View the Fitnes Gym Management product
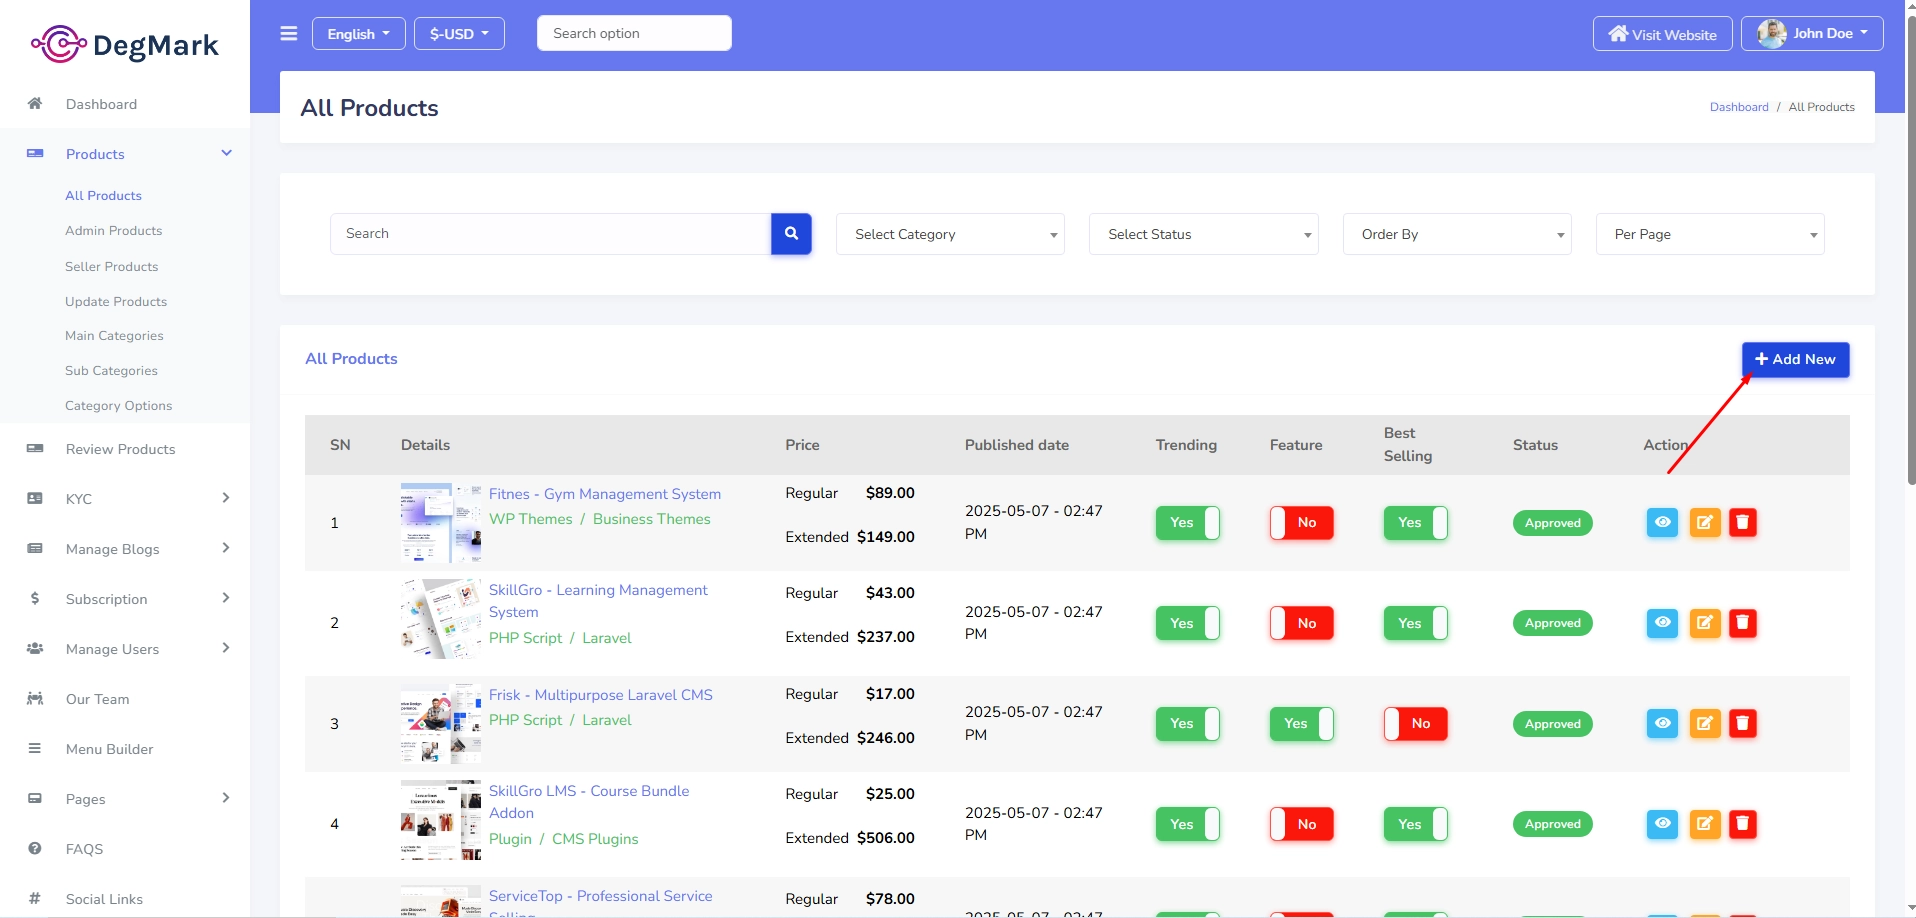 1662,522
